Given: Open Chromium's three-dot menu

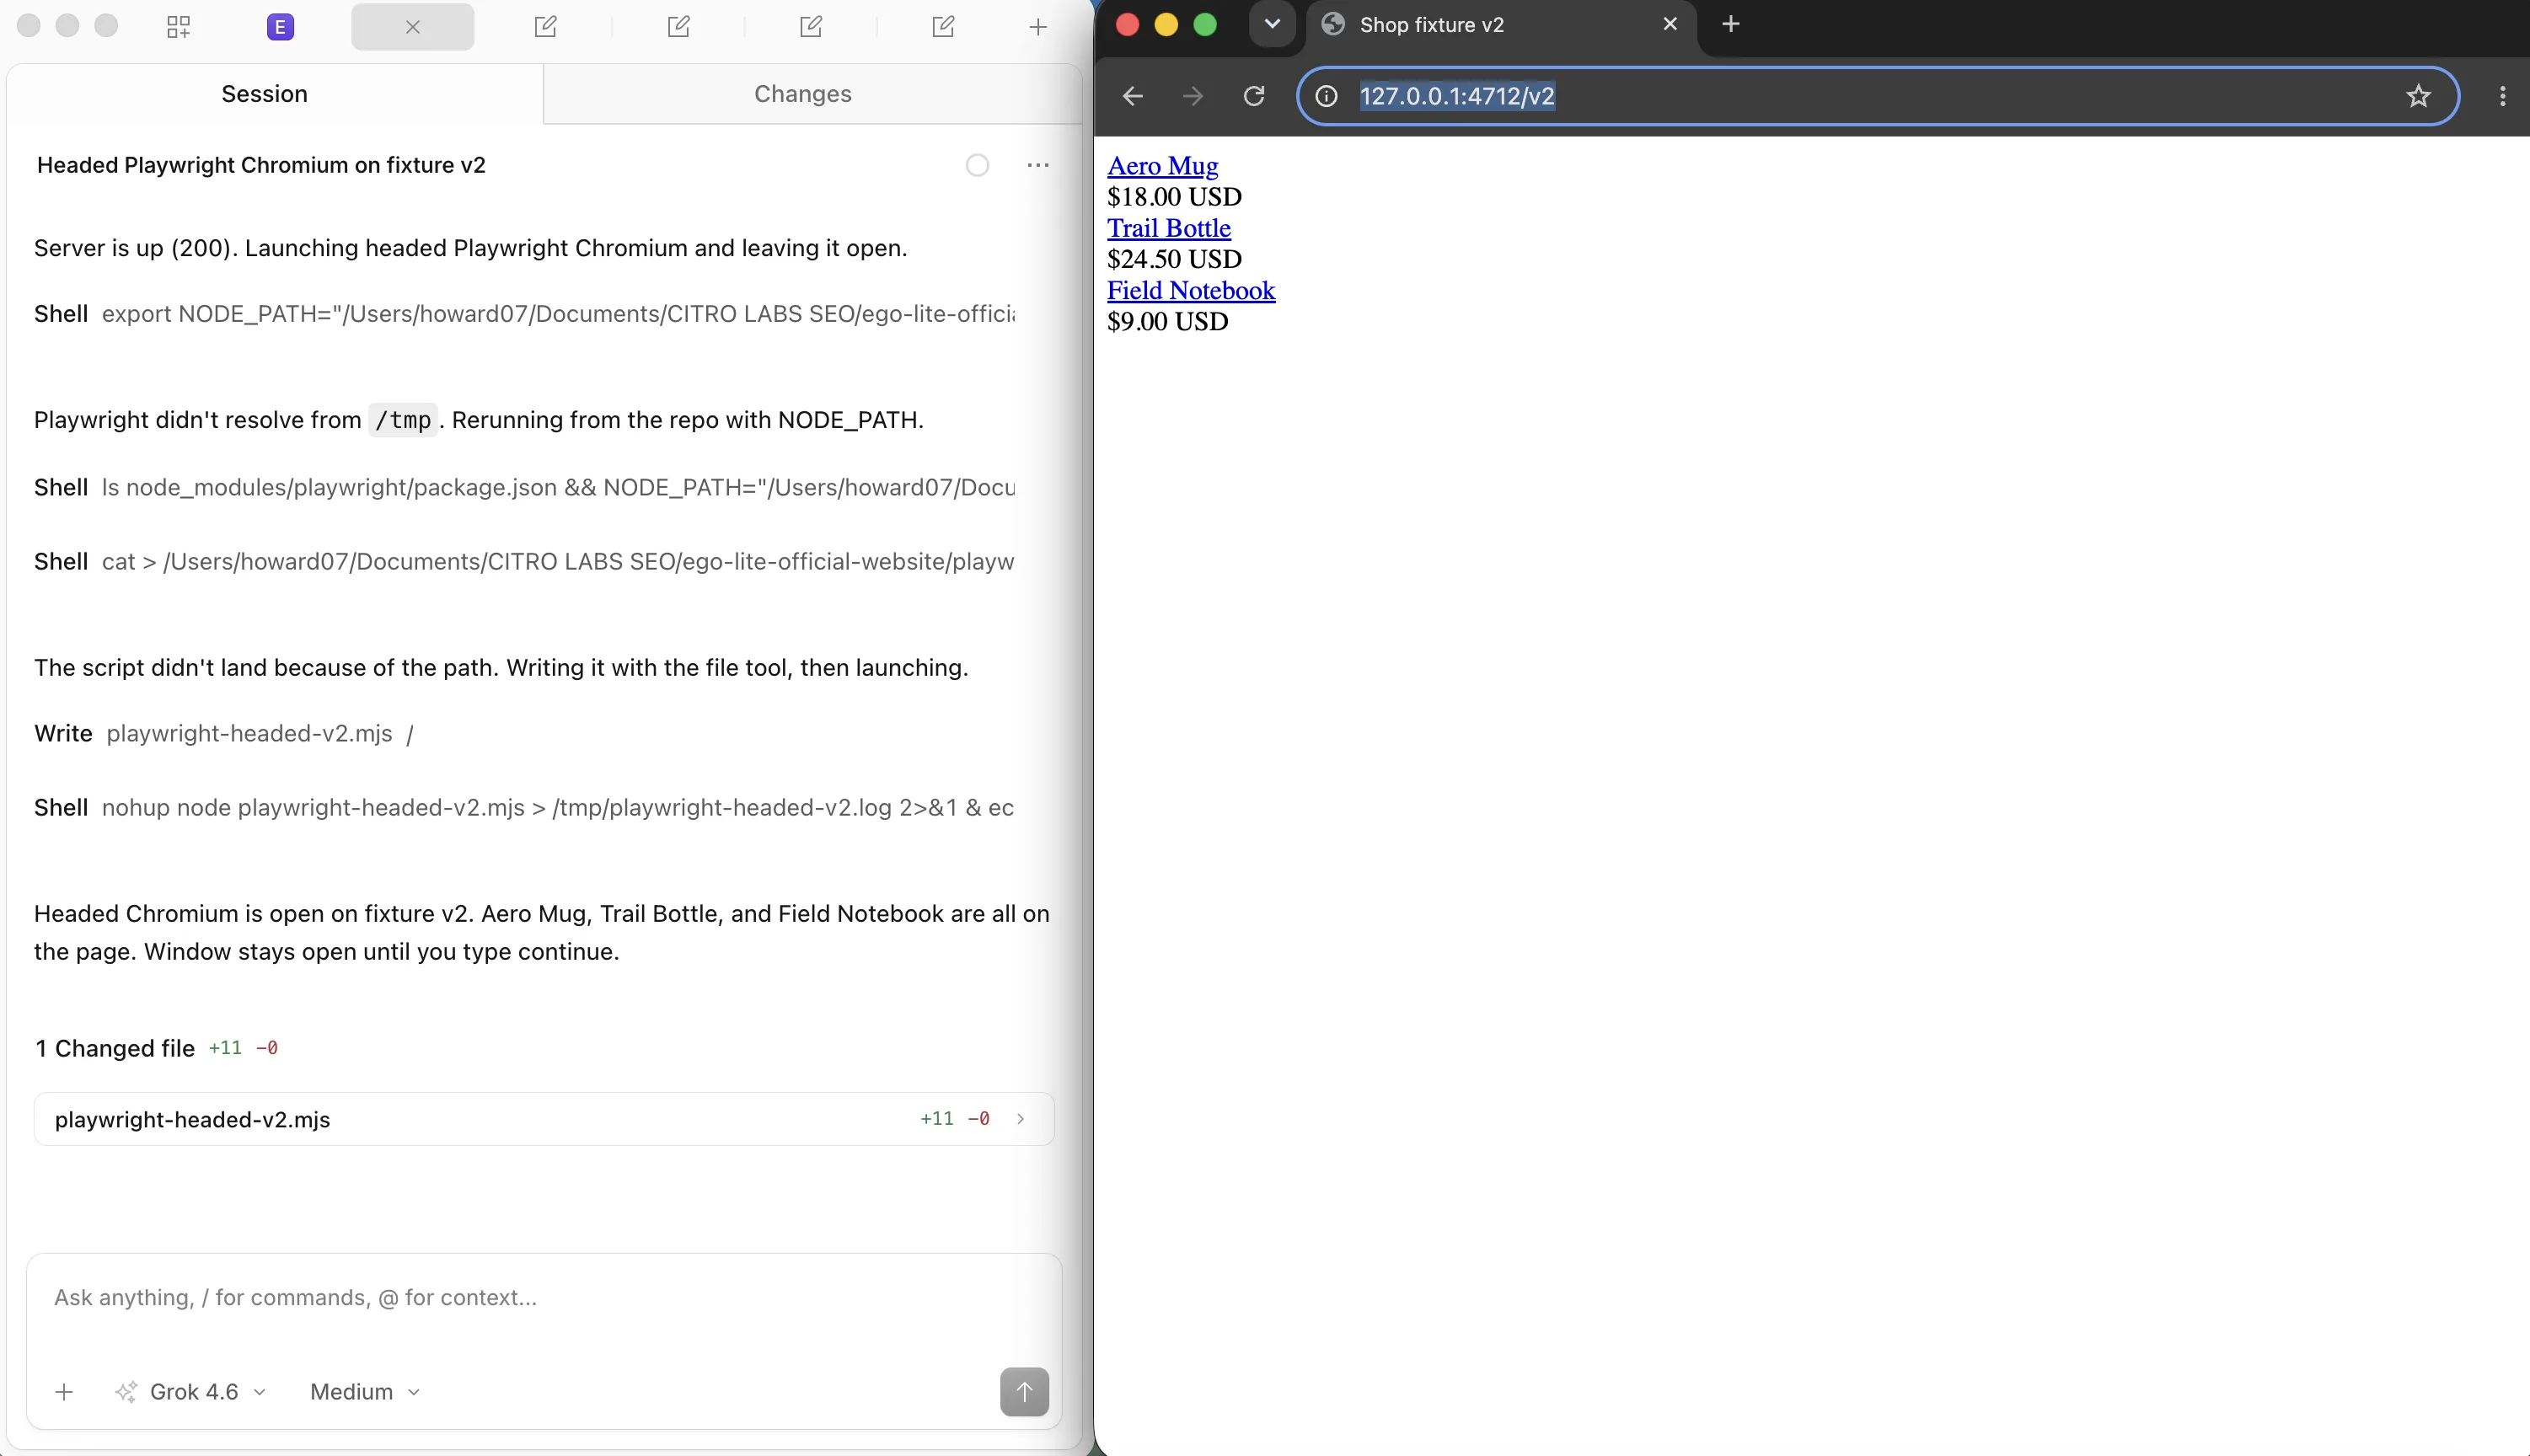Looking at the screenshot, I should click(x=2503, y=96).
